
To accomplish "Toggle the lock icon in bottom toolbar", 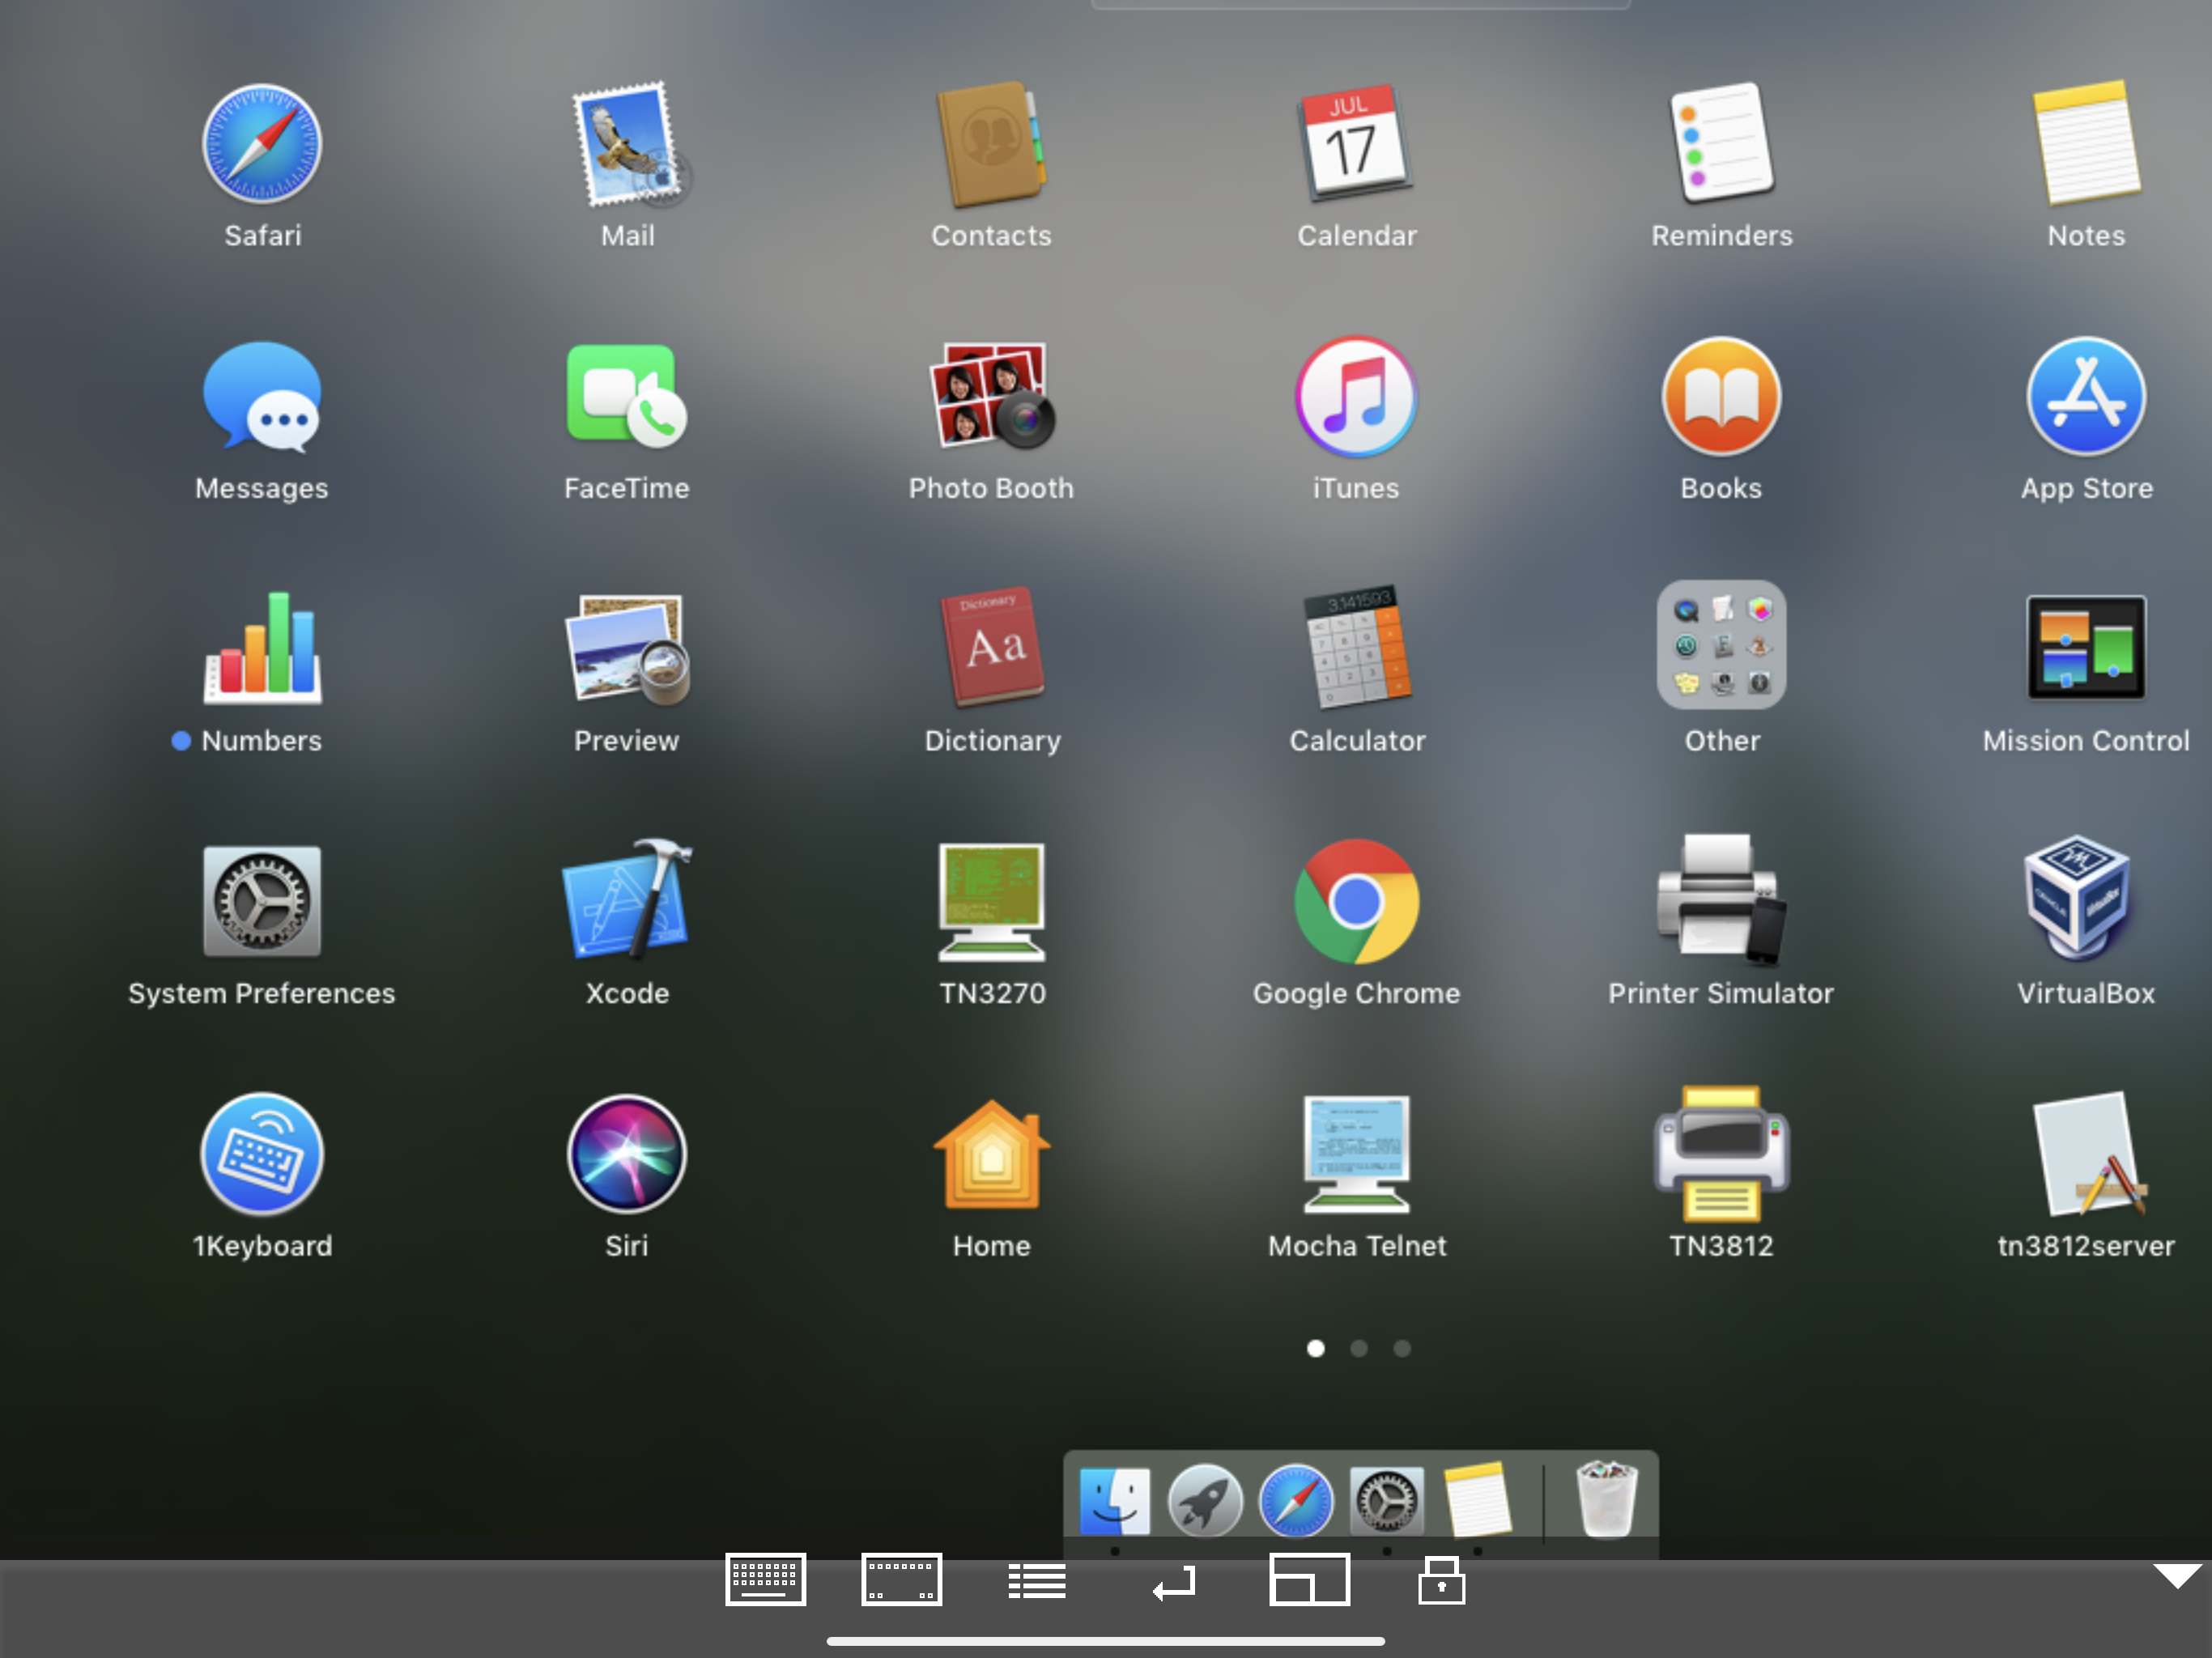I will point(1441,1580).
